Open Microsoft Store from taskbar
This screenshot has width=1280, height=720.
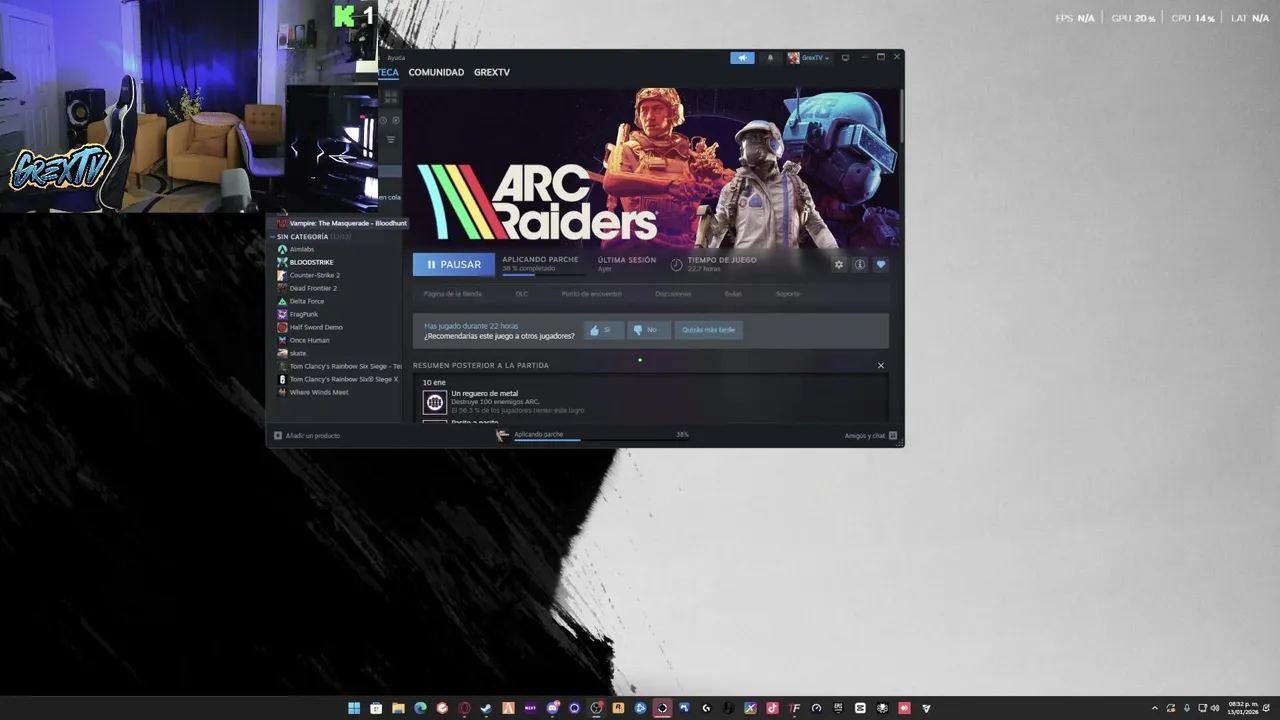click(x=376, y=708)
